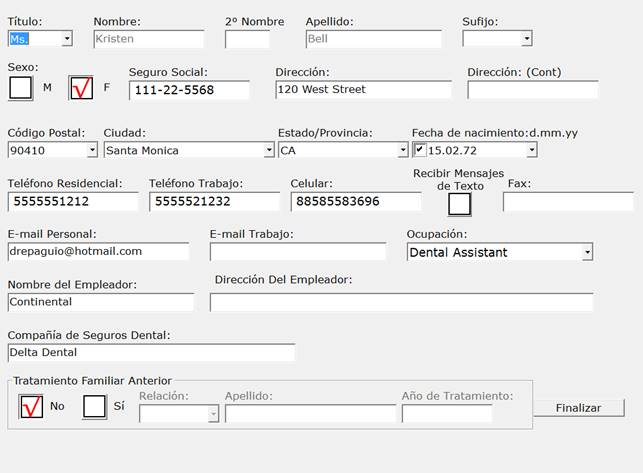Click into the Fax field
This screenshot has width=643, height=473.
[567, 202]
